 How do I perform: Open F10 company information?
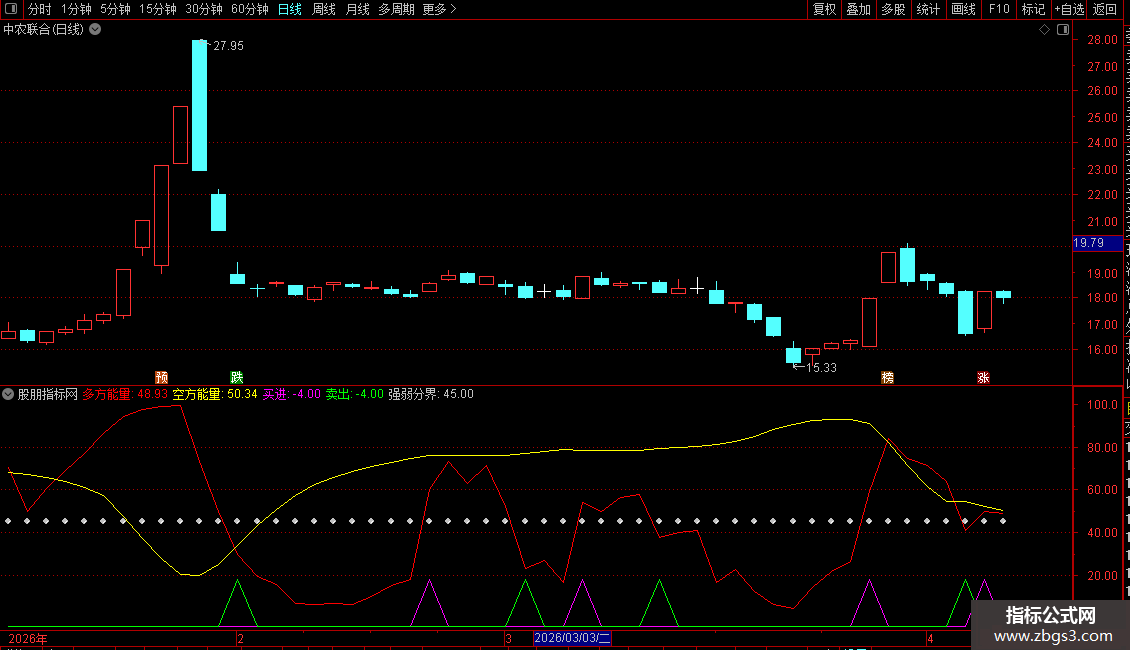tap(999, 9)
